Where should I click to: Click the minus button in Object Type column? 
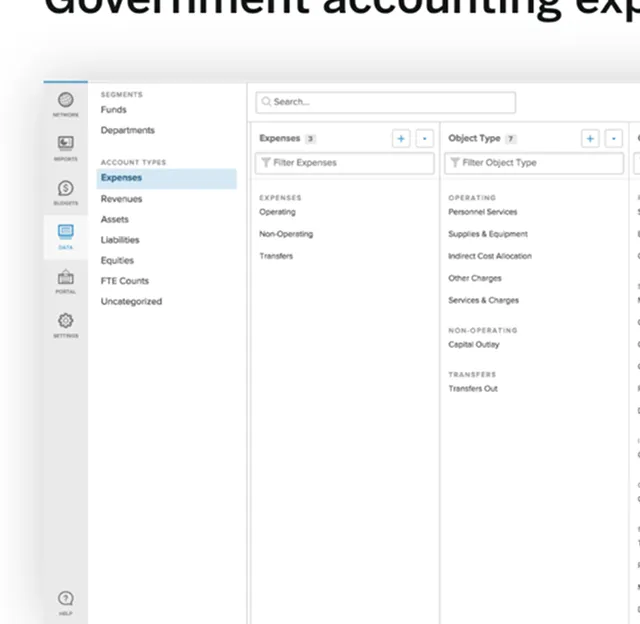point(613,139)
